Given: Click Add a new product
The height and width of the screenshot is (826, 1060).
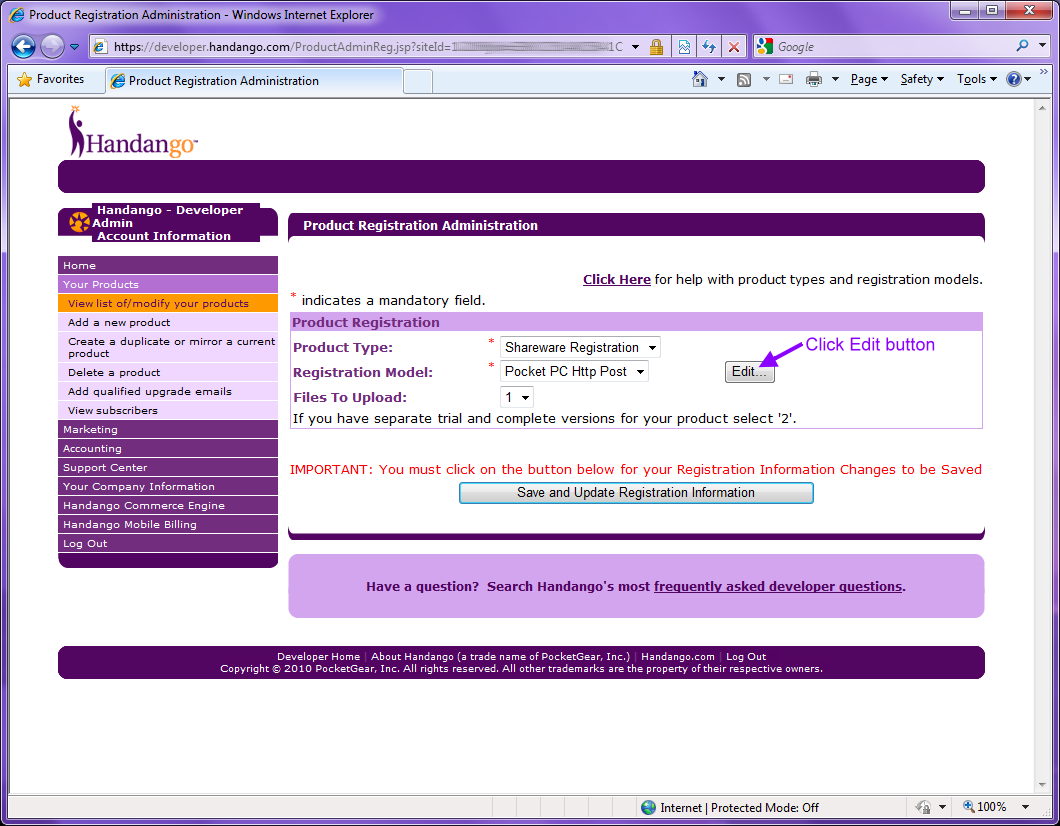Looking at the screenshot, I should (x=168, y=322).
